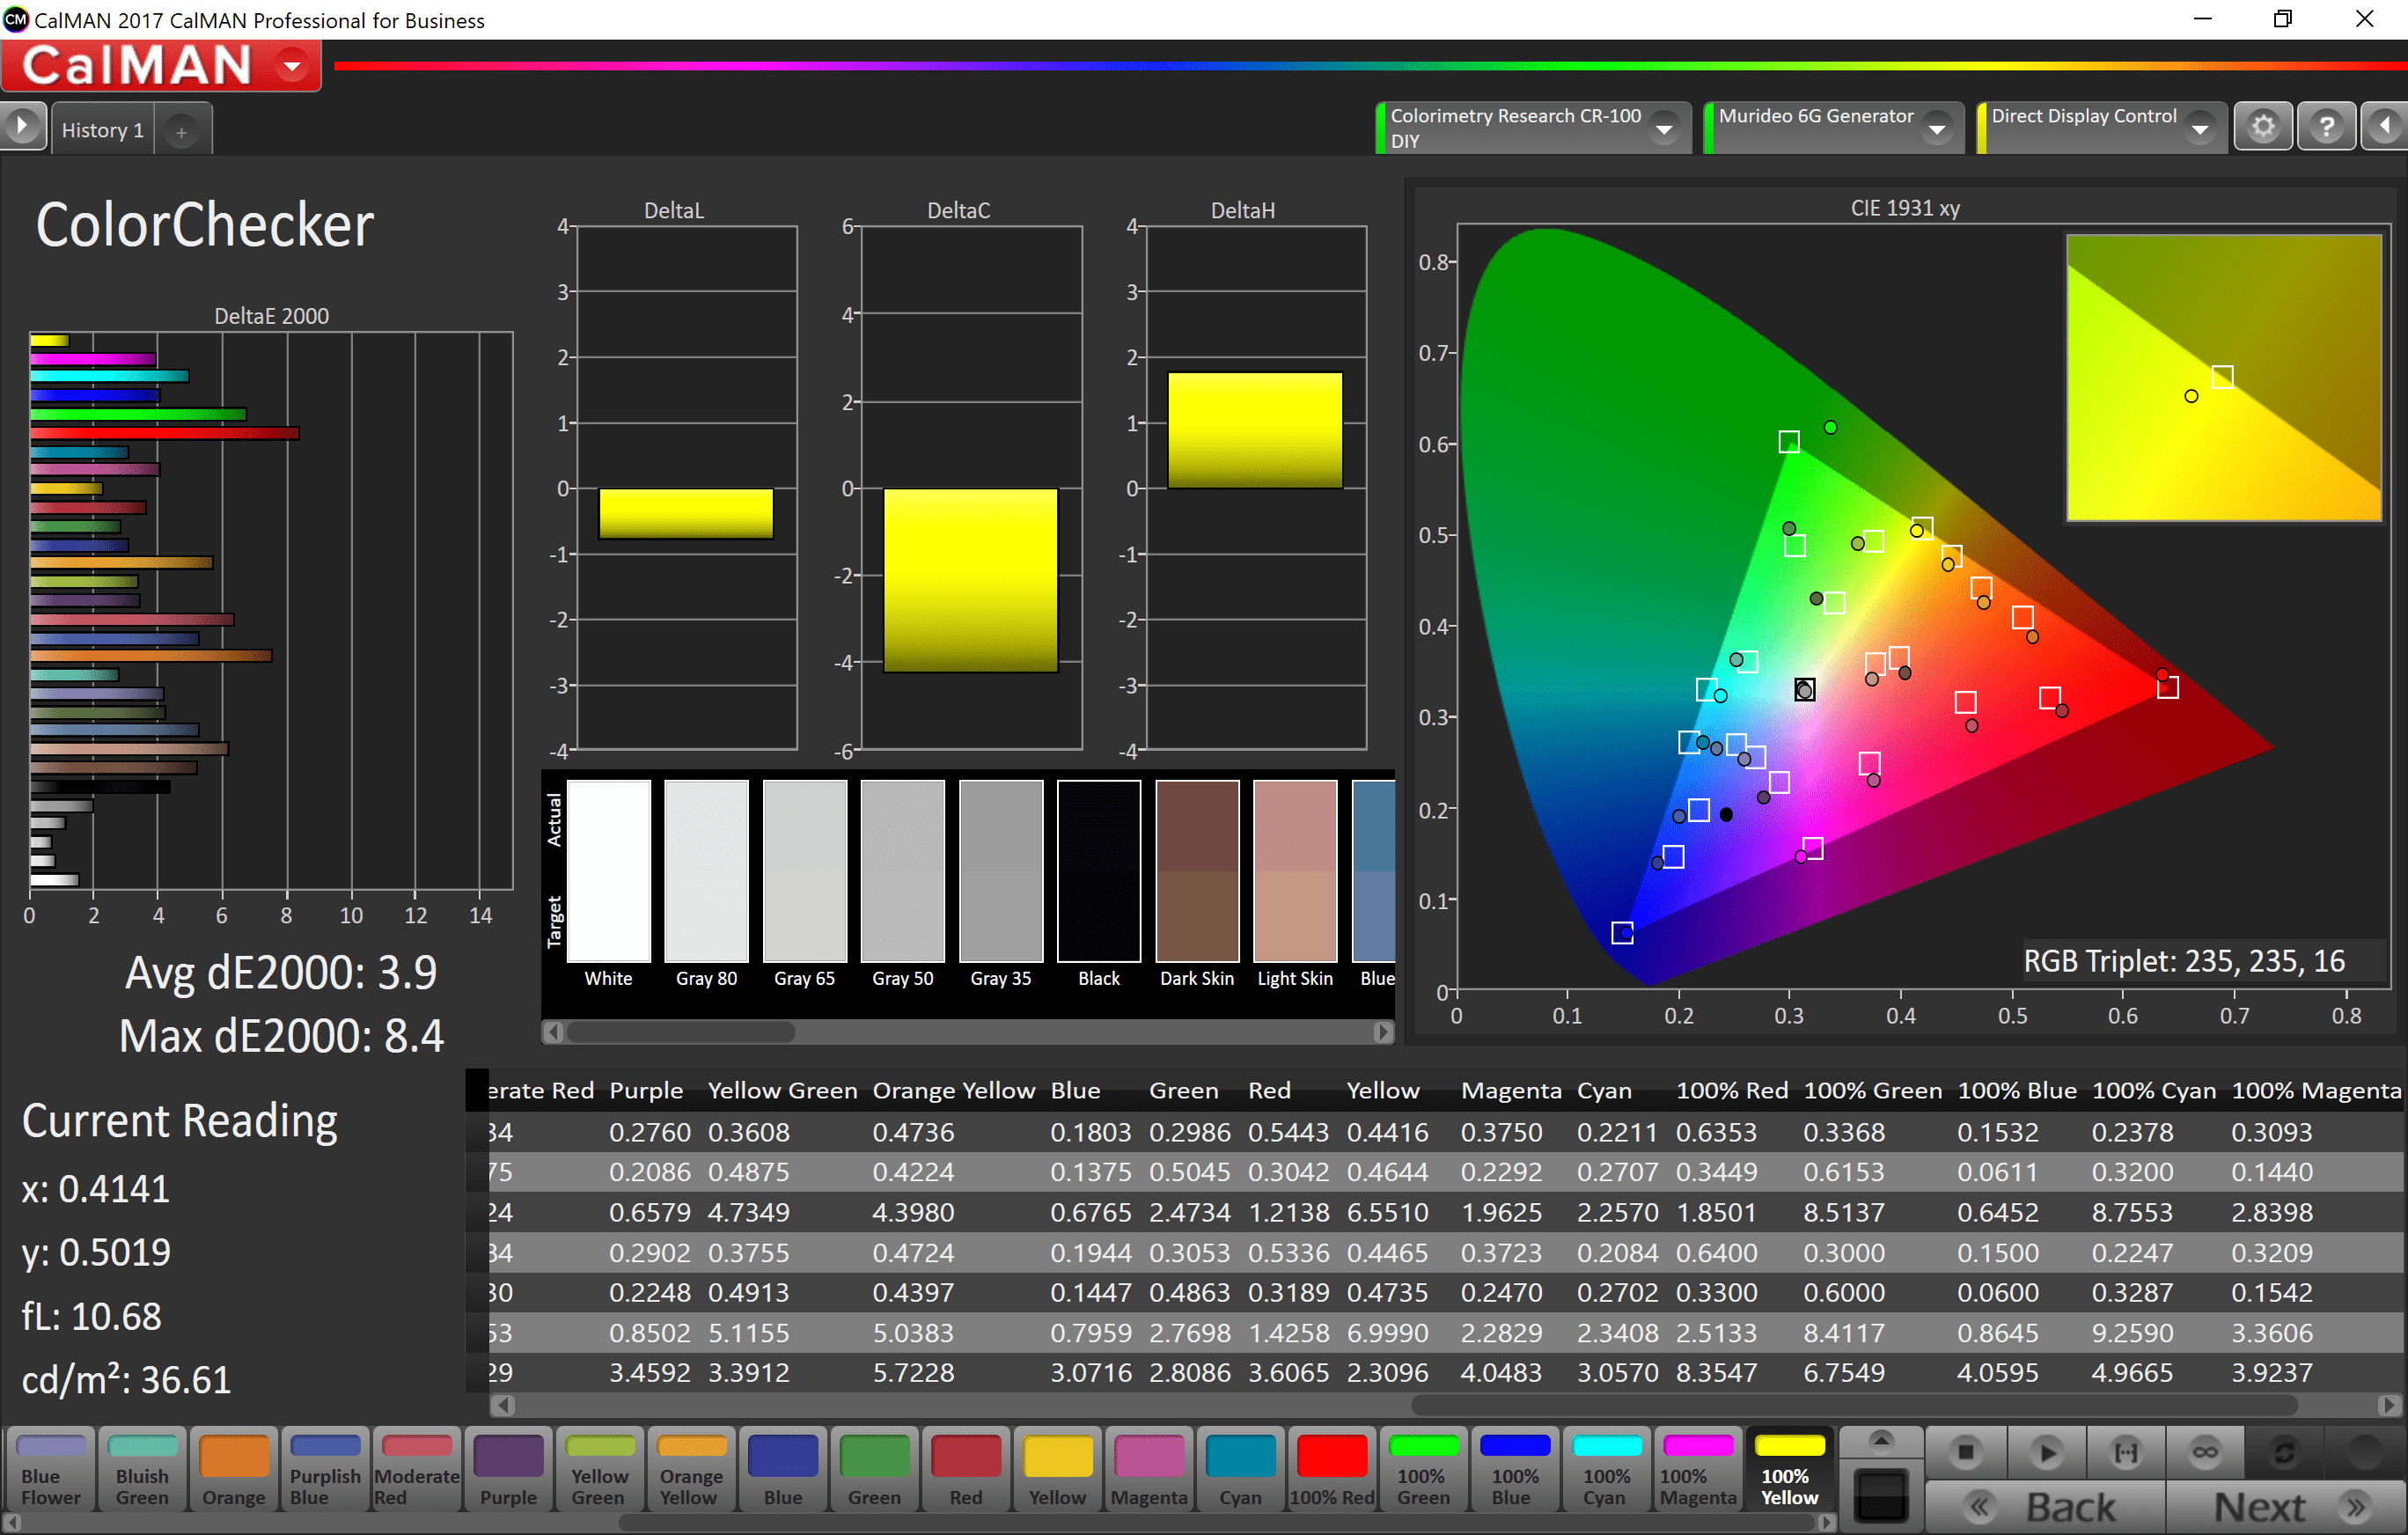
Task: Go to Back page
Action: click(2045, 1506)
